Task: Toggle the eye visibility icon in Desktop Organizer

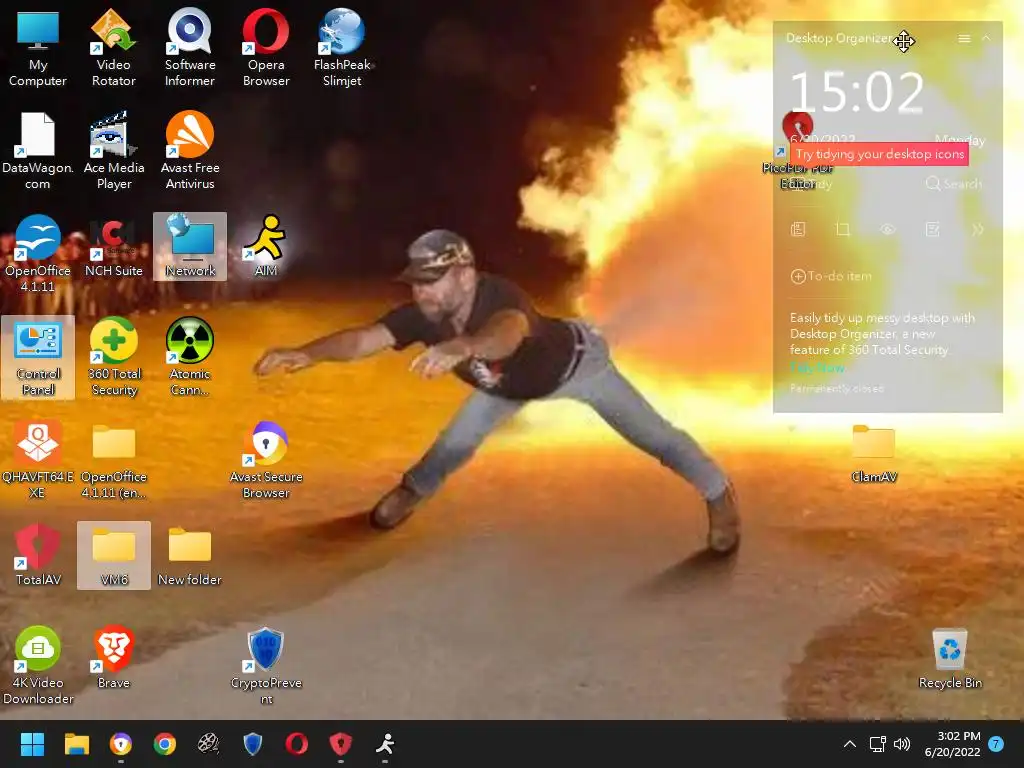Action: 888,229
